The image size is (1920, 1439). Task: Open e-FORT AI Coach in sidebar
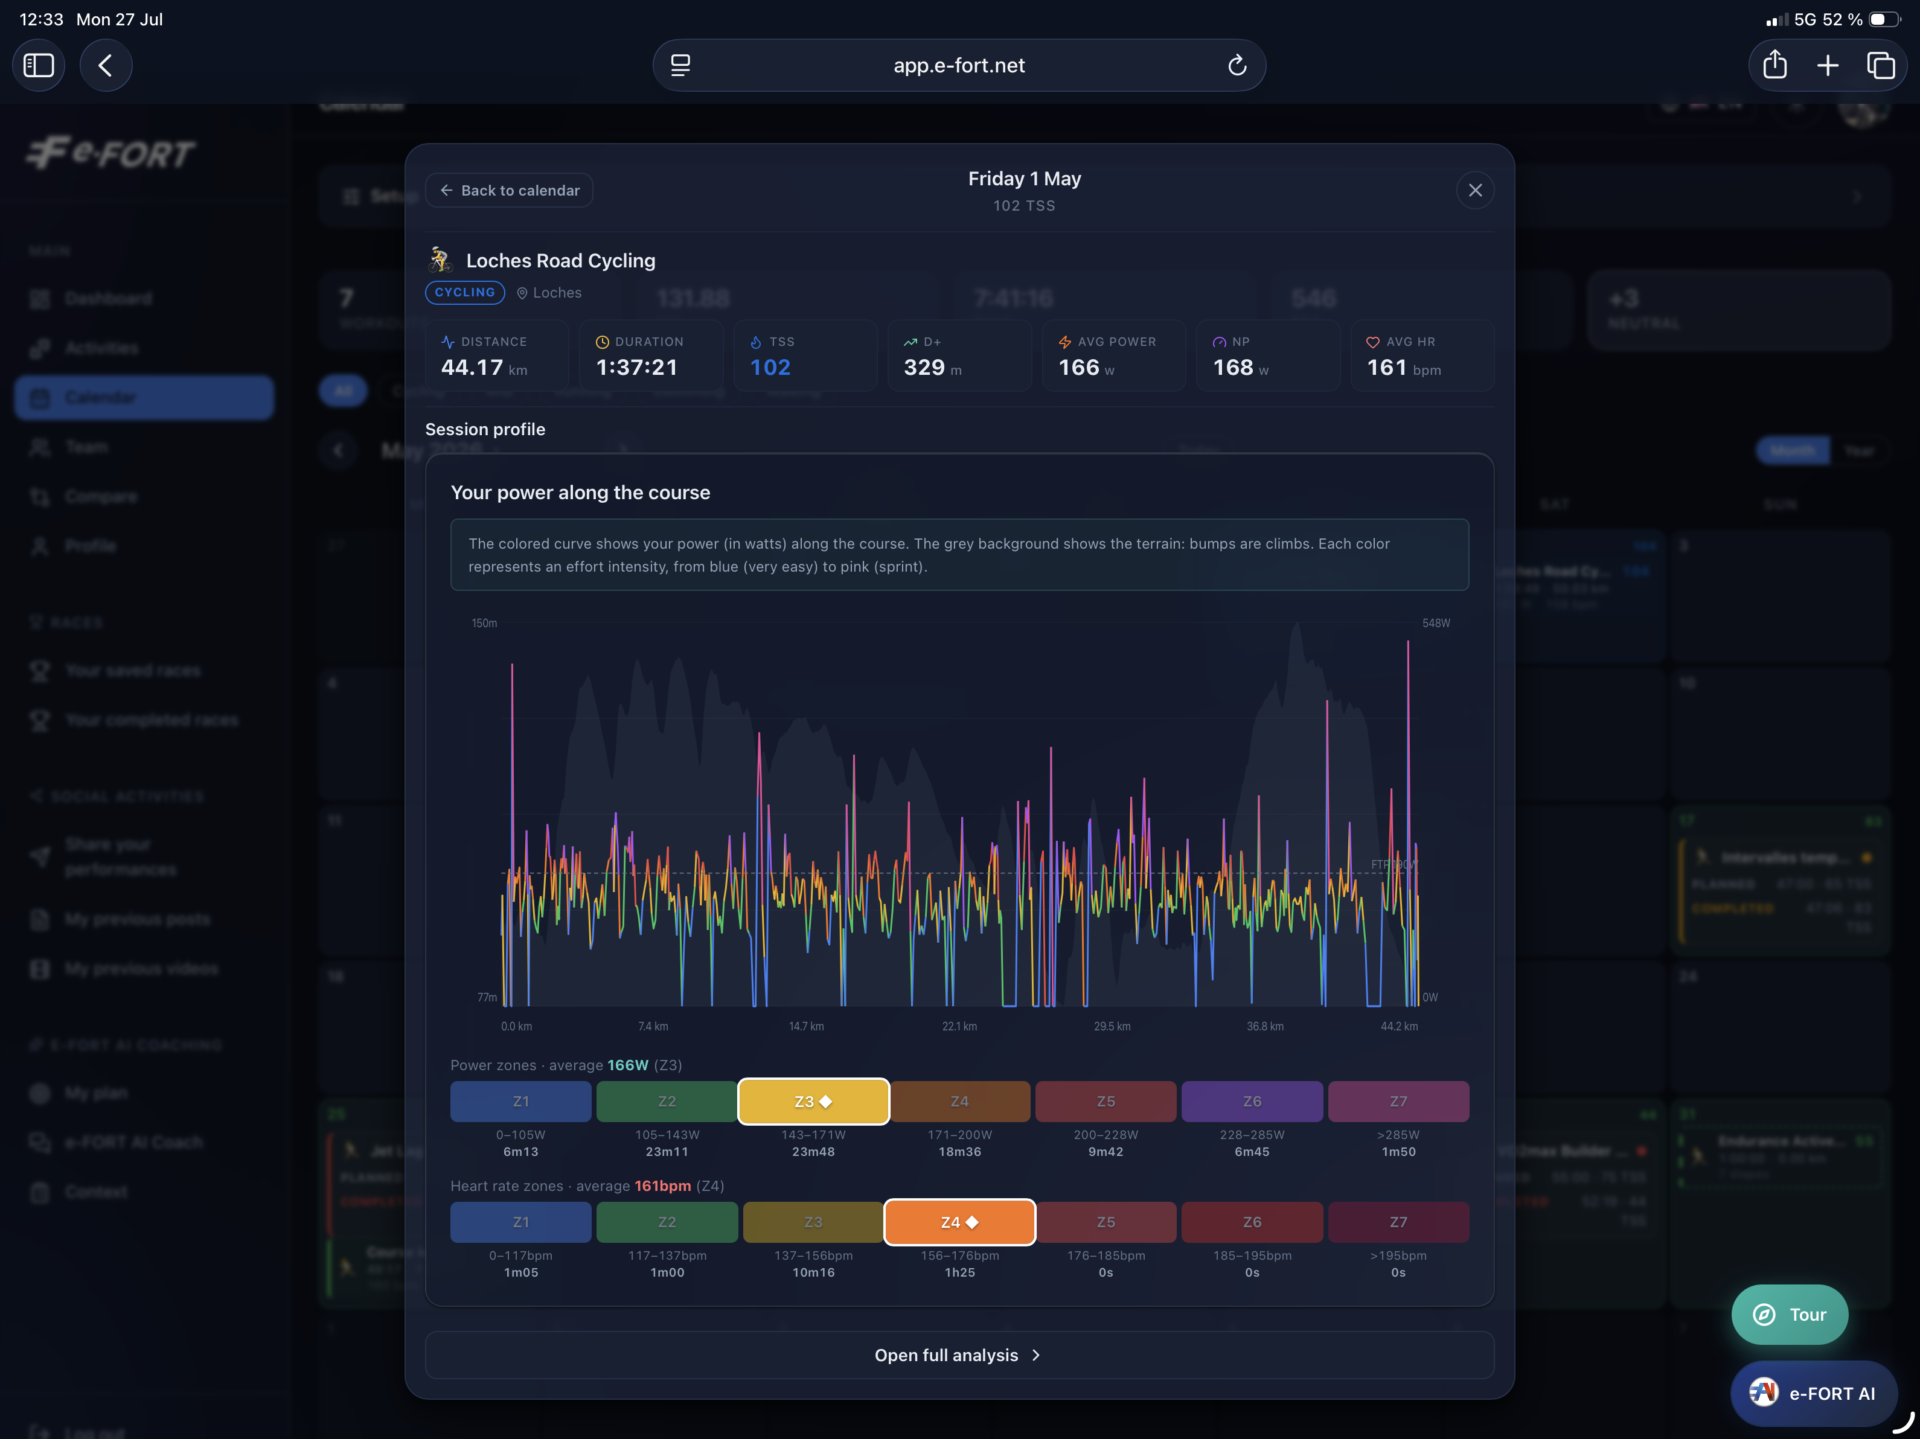(144, 1142)
